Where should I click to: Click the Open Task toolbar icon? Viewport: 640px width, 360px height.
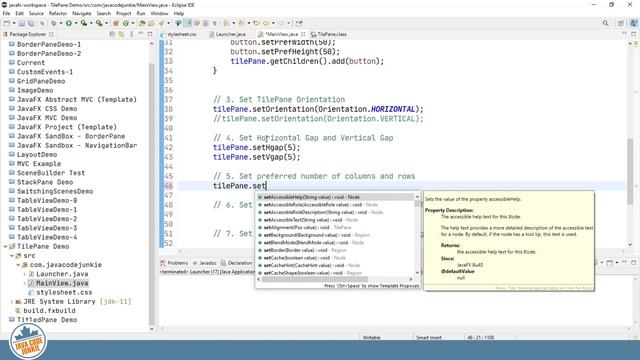151,23
